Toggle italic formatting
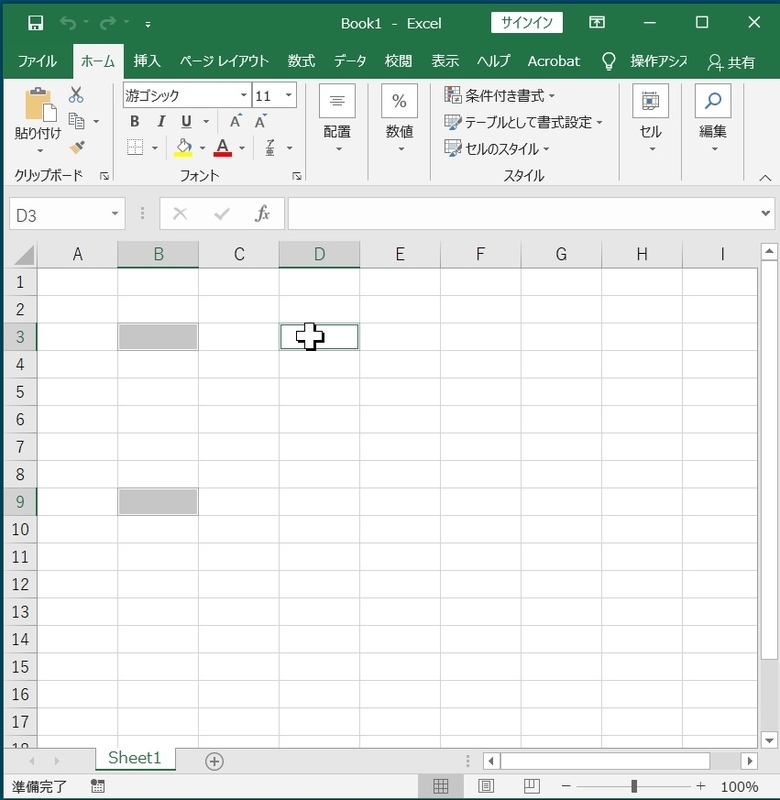The image size is (780, 800). click(x=161, y=121)
